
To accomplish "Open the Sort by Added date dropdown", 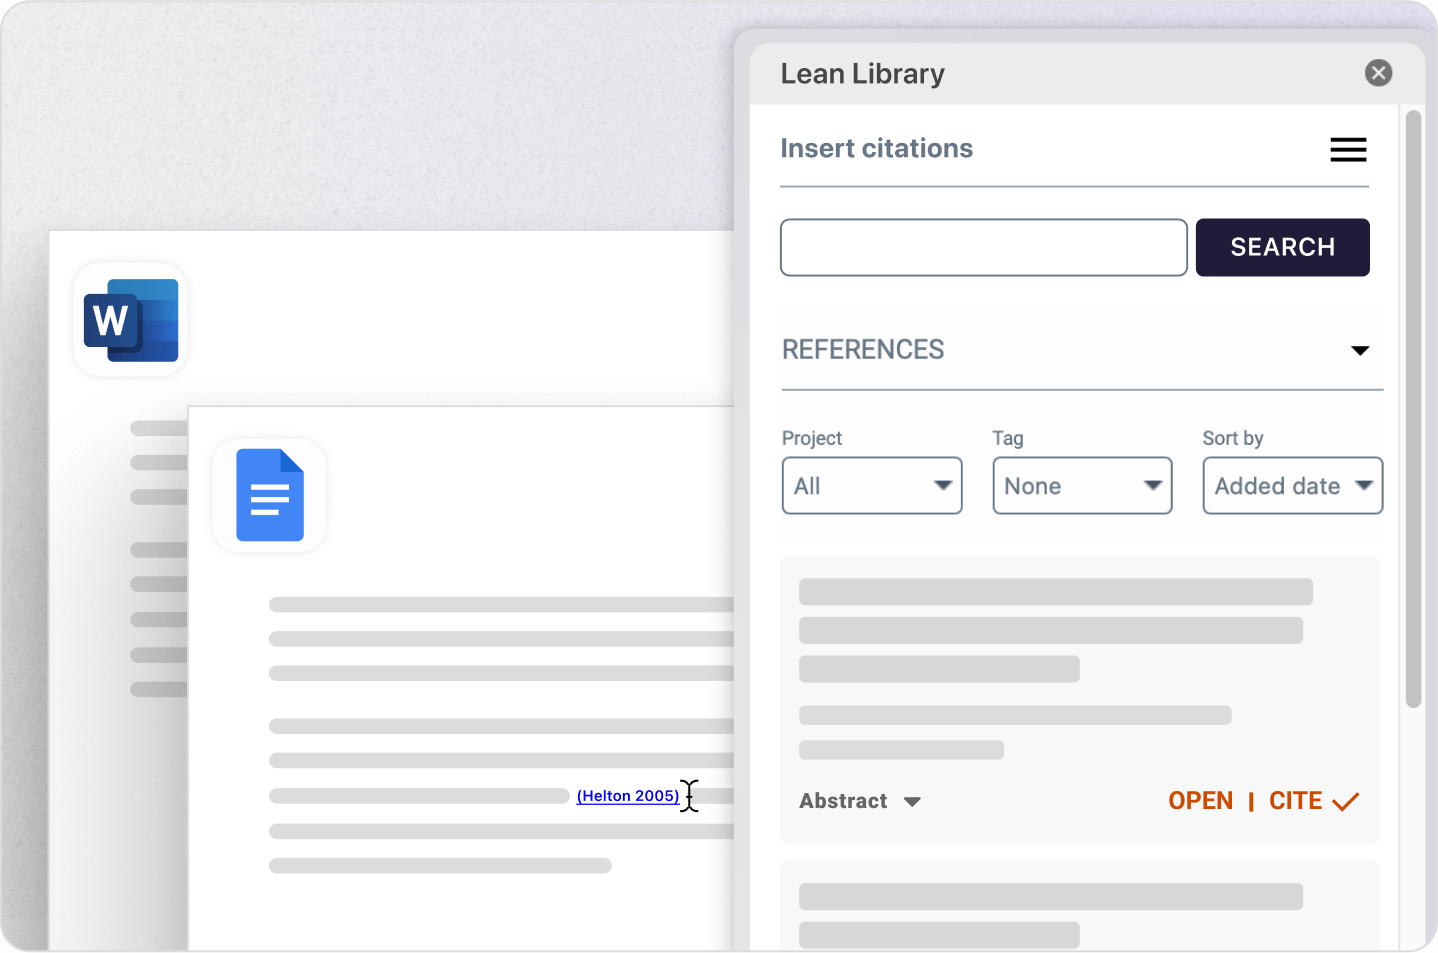I will coord(1291,486).
